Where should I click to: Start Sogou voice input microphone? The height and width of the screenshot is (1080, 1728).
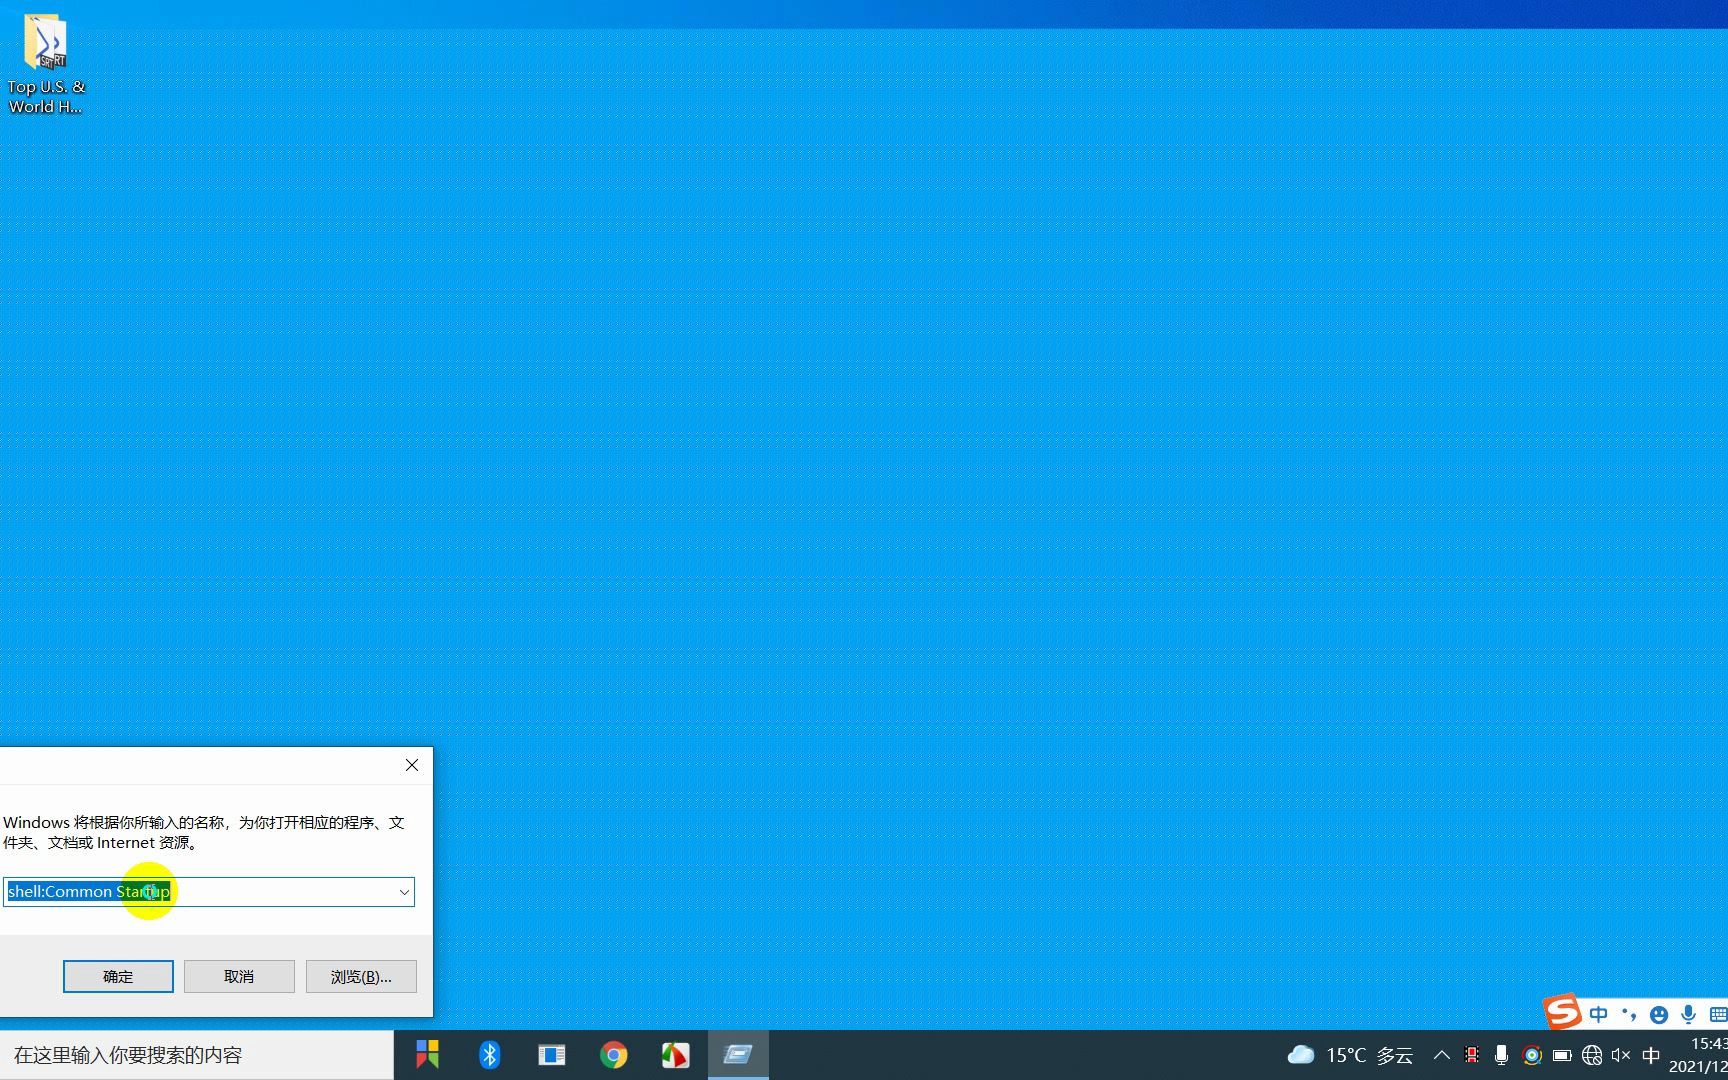(x=1688, y=1015)
